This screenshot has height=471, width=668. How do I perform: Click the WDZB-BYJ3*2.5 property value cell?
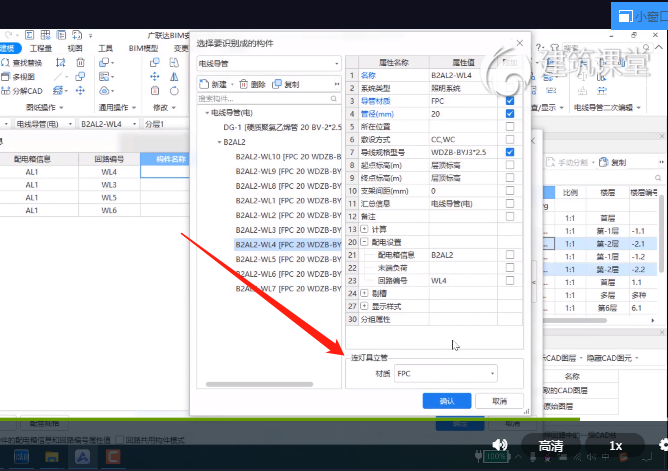pos(464,152)
